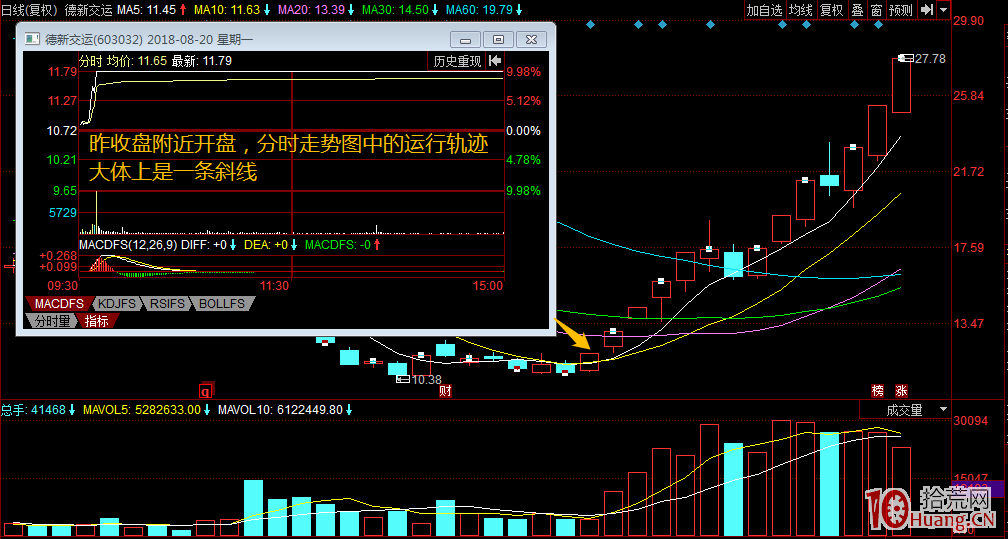Click the 财 financial marker icon
The height and width of the screenshot is (539, 1008).
tap(446, 390)
